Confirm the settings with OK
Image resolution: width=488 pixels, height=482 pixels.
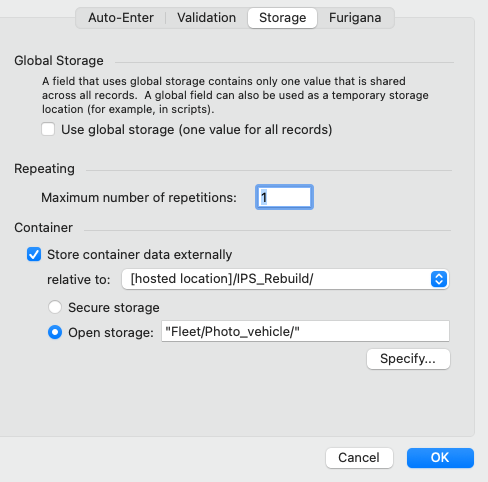point(440,458)
